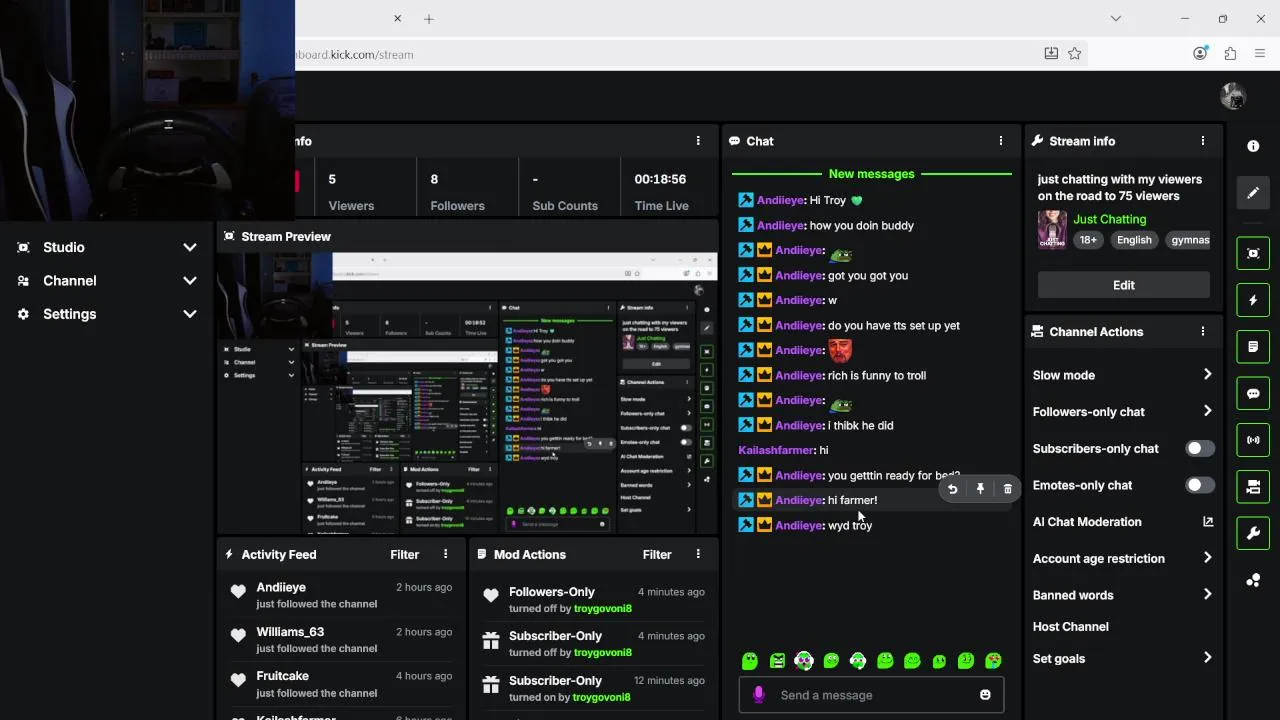This screenshot has width=1280, height=720.
Task: Open Host Channel action
Action: pos(1070,627)
